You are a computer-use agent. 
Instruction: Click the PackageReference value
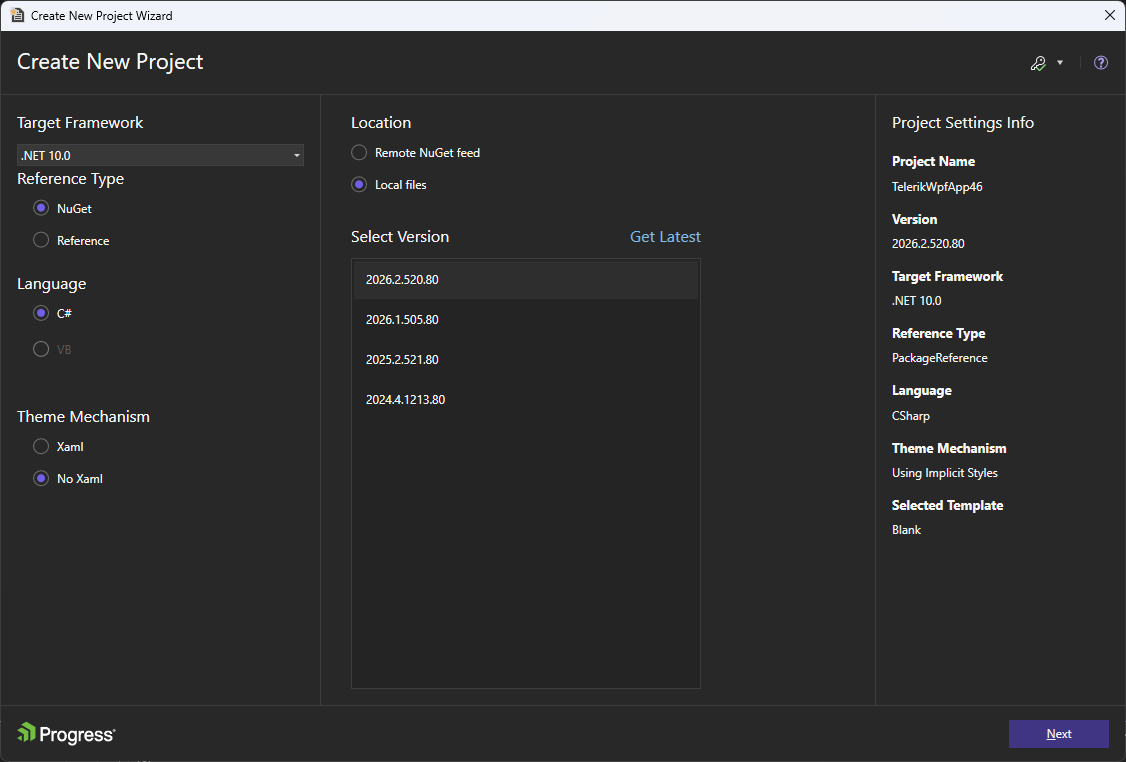pyautogui.click(x=939, y=358)
